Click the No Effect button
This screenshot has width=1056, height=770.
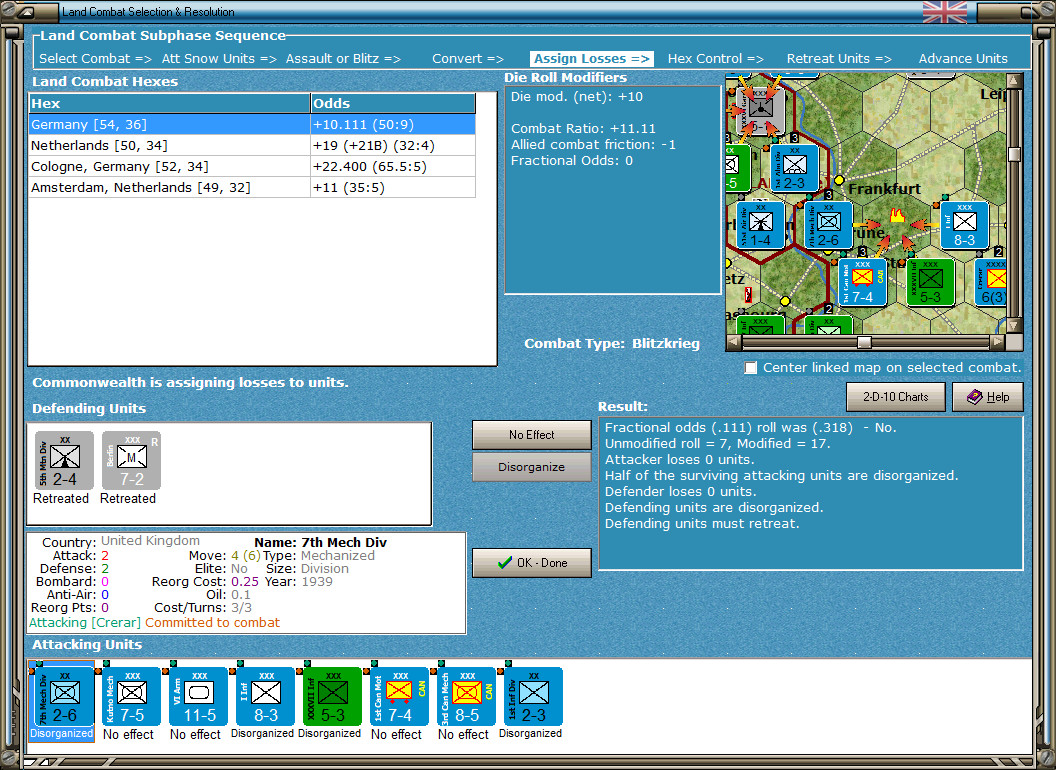[532, 435]
